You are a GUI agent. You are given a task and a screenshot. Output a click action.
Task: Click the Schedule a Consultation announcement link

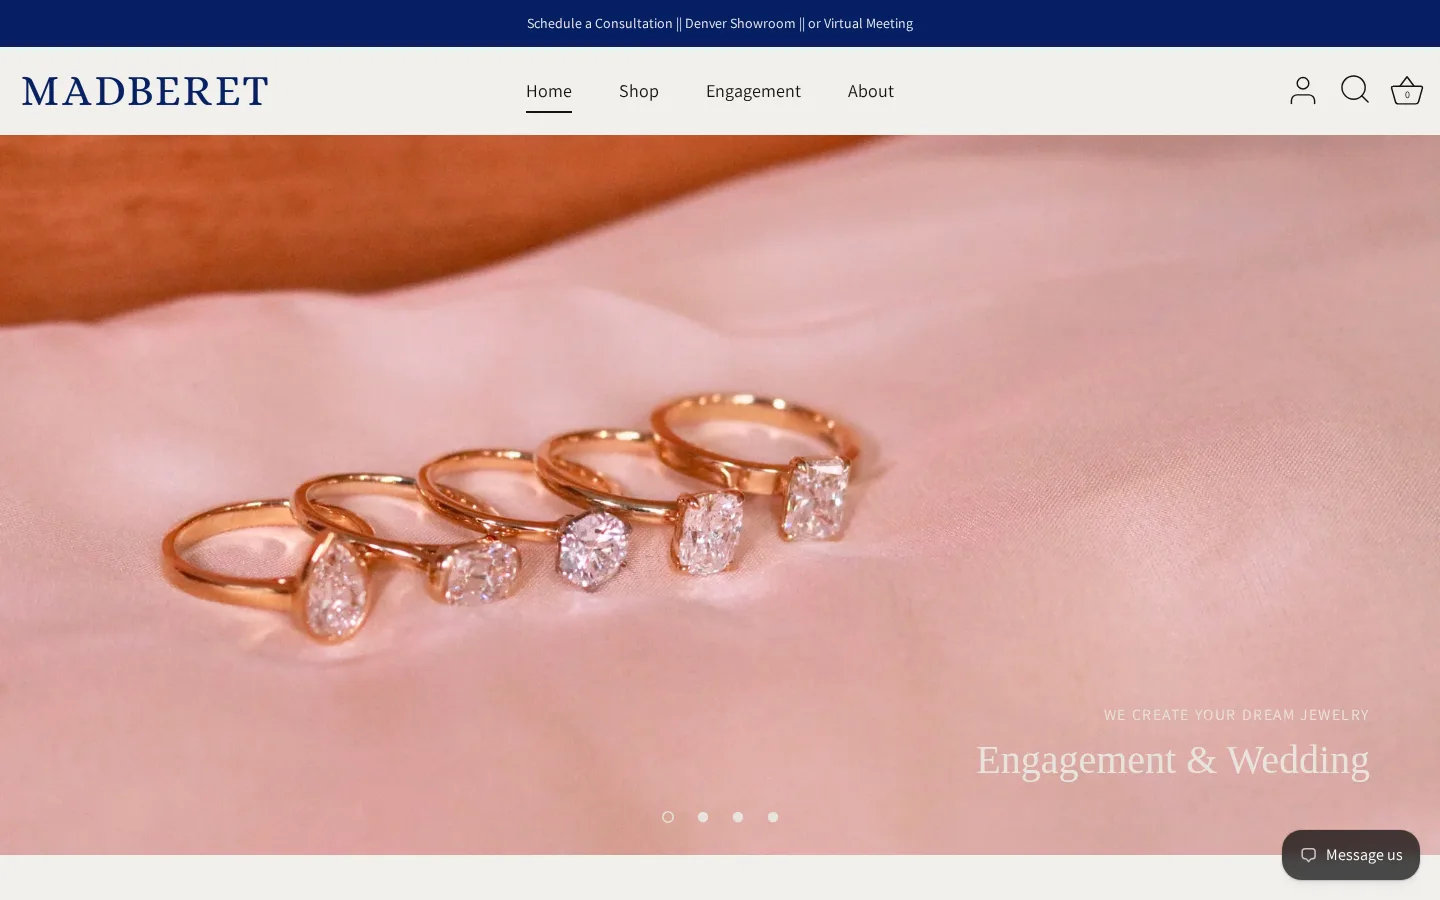click(720, 23)
